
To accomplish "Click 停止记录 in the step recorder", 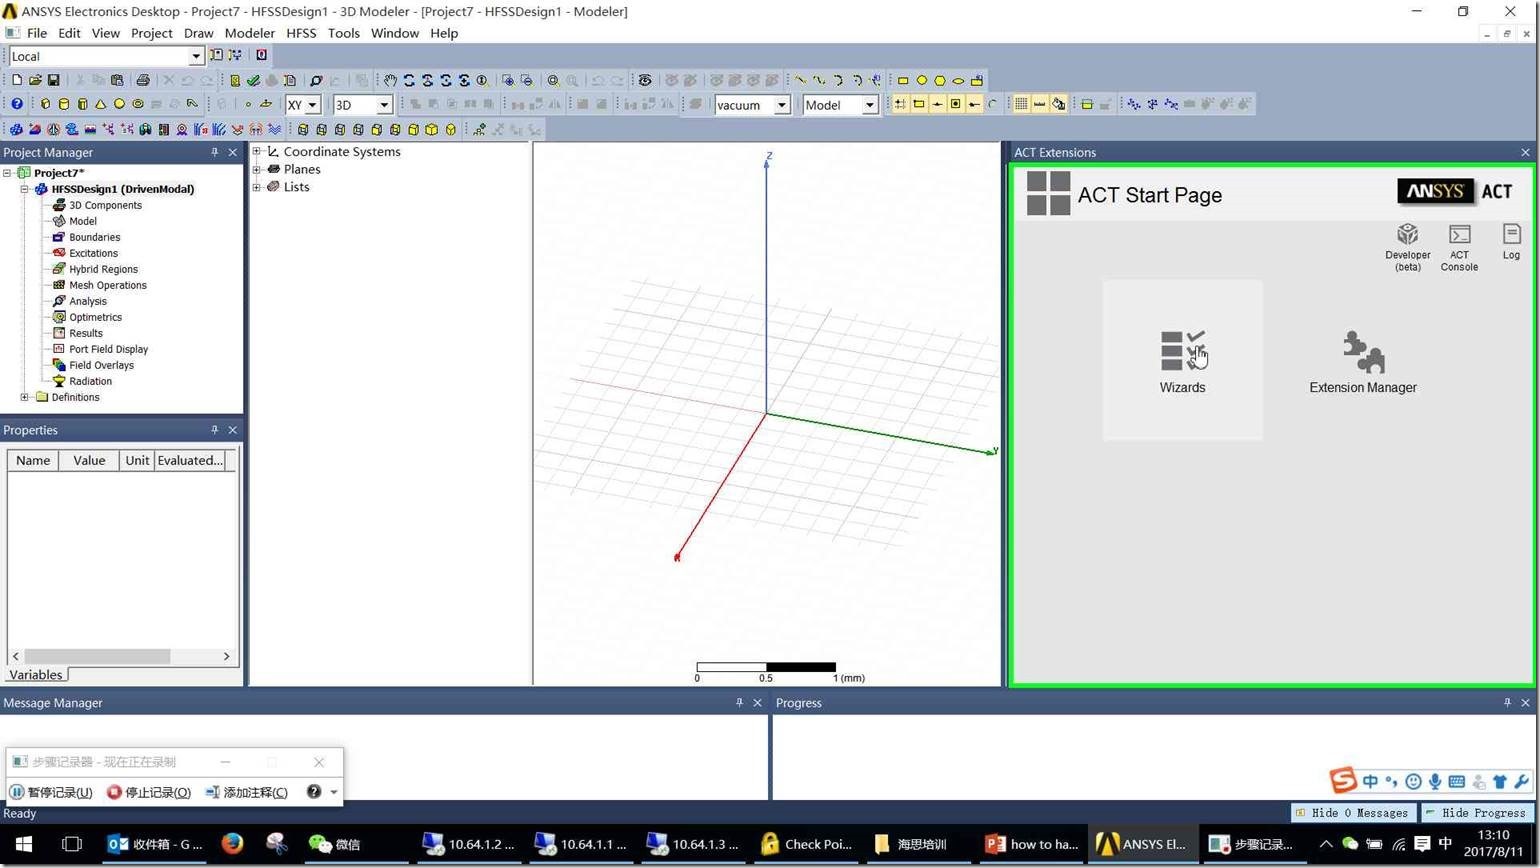I will point(149,792).
